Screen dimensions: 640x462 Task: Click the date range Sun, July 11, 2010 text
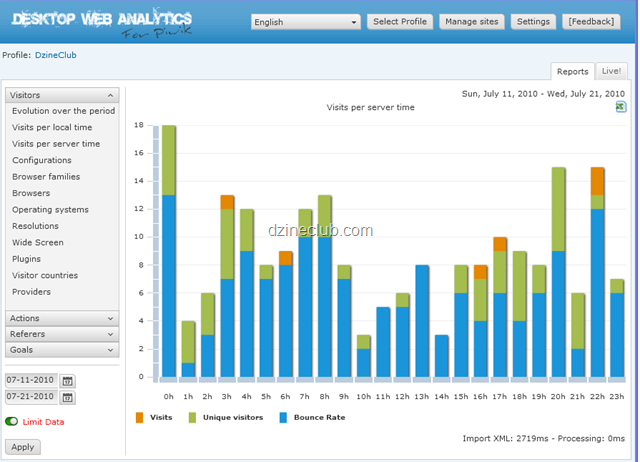tap(500, 94)
